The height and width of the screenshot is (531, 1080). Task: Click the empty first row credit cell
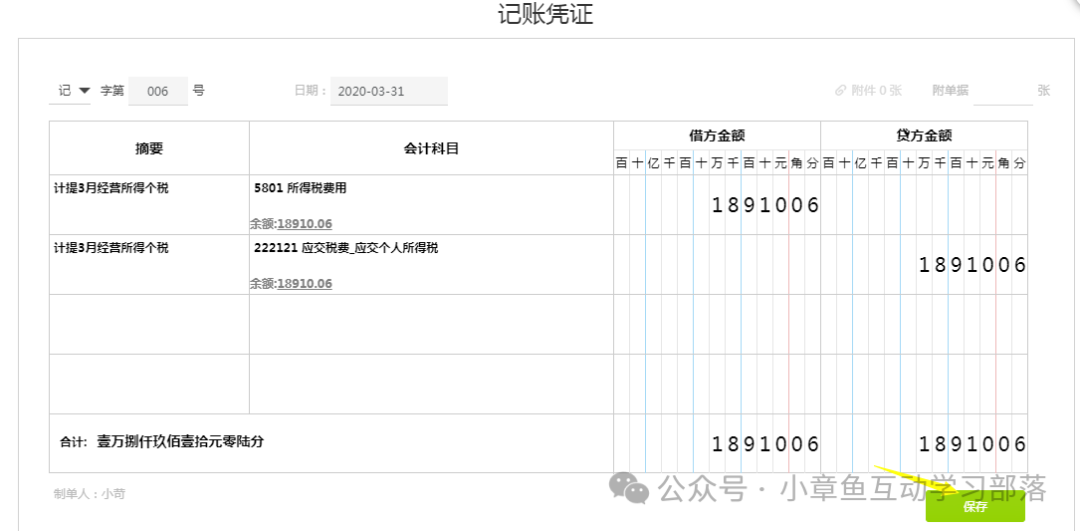(923, 206)
